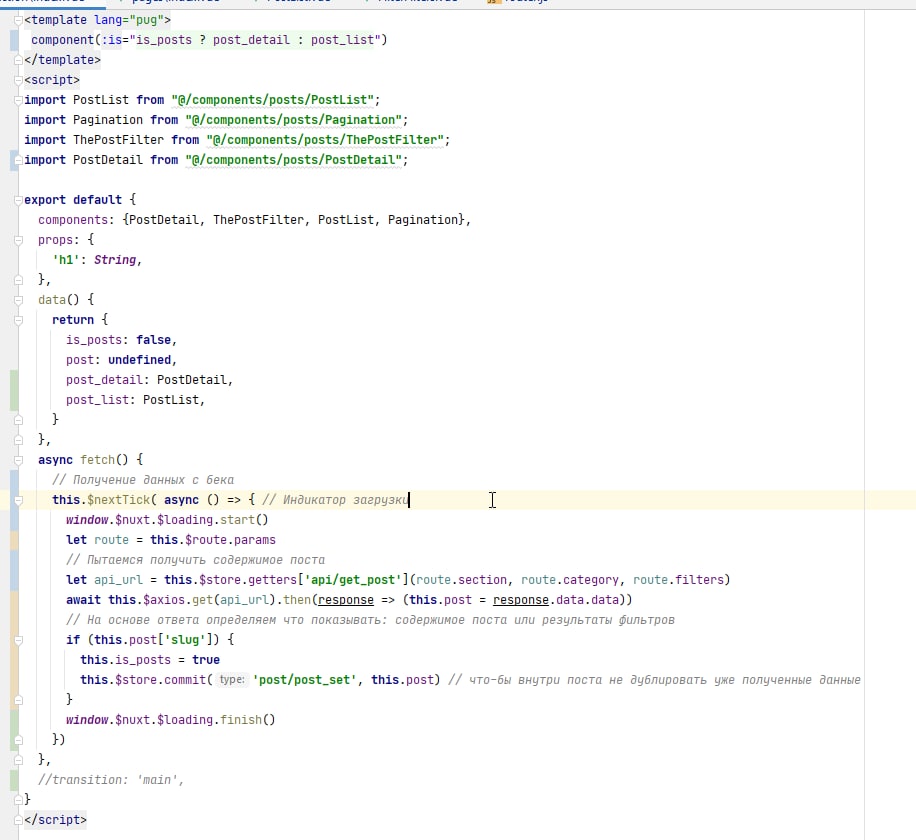This screenshot has width=916, height=840.
Task: Click comment starting 'На основе ответа определяем'
Action: (370, 620)
